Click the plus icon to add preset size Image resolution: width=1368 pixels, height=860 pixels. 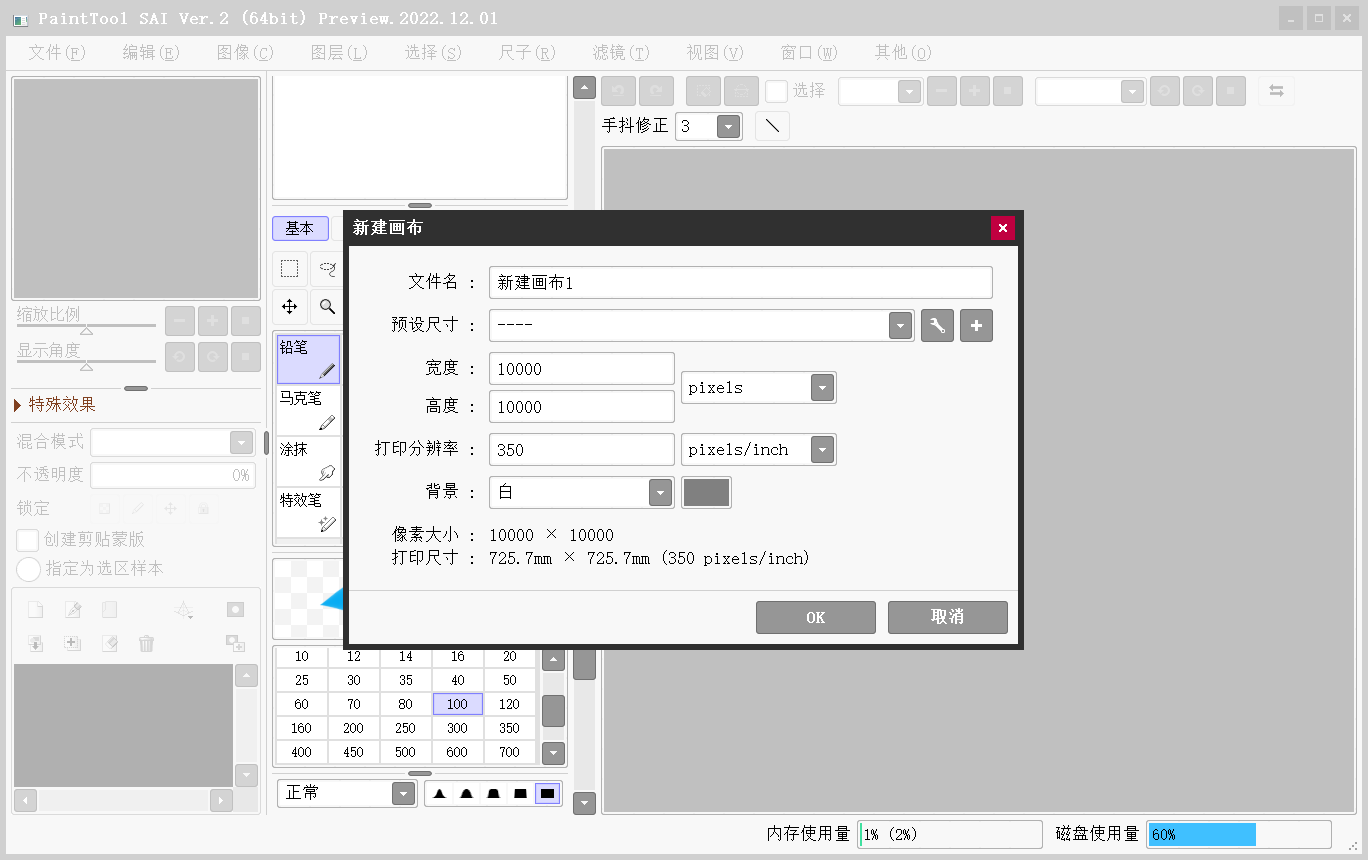pyautogui.click(x=976, y=326)
